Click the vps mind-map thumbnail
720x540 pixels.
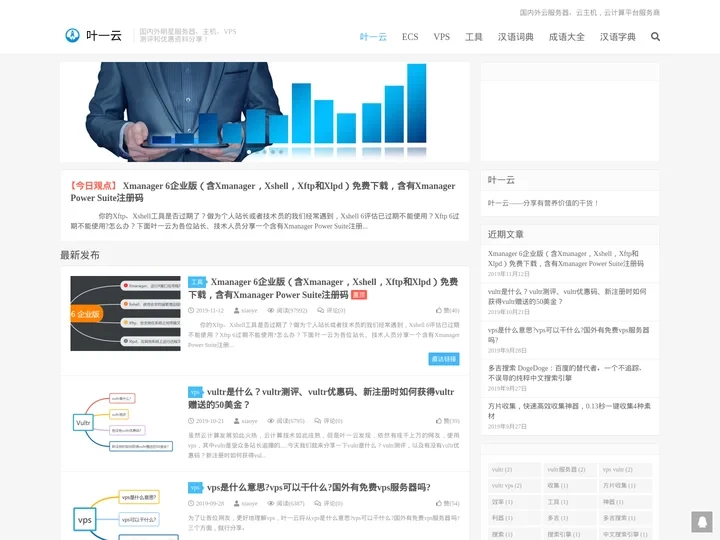coord(125,513)
